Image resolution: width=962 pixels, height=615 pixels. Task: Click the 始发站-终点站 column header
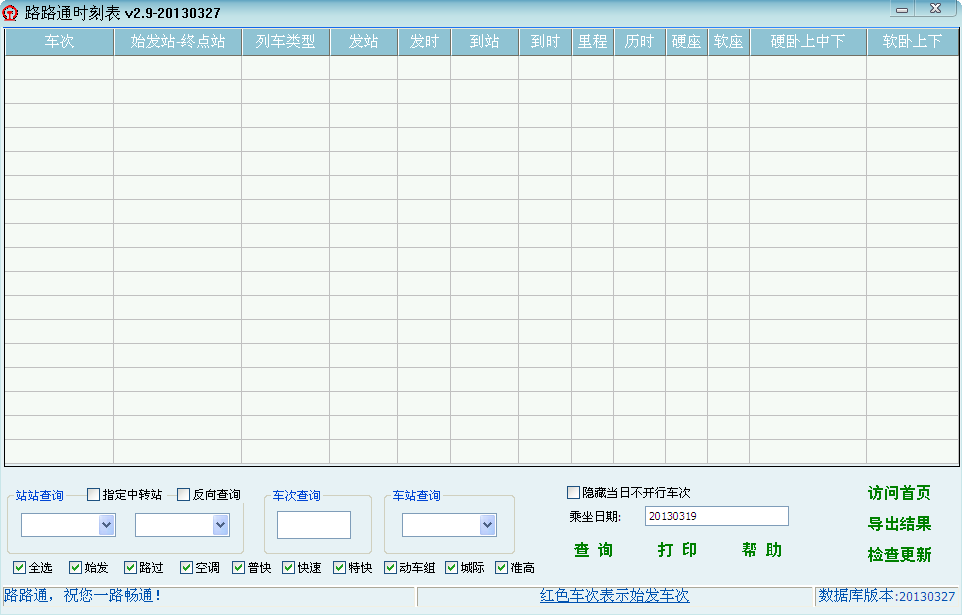178,42
